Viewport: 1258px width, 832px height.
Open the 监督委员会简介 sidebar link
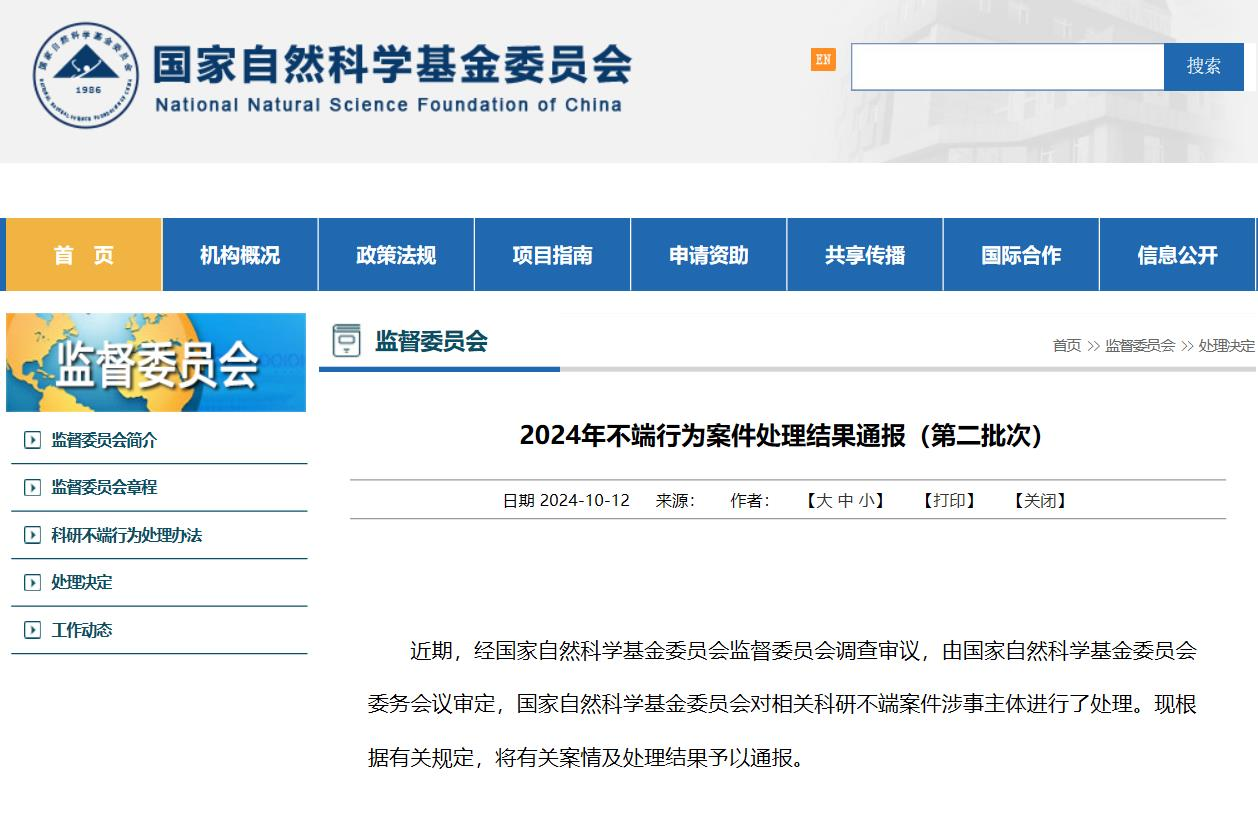coord(104,440)
